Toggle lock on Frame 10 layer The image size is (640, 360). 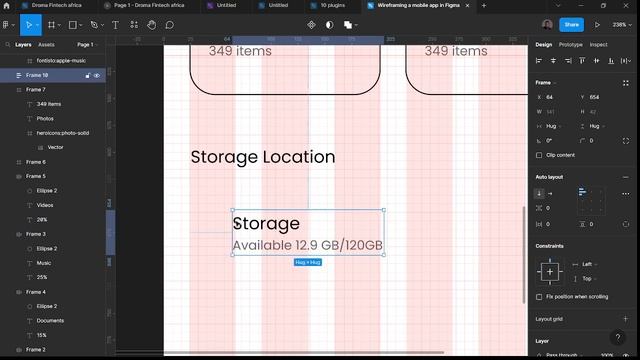[x=87, y=76]
